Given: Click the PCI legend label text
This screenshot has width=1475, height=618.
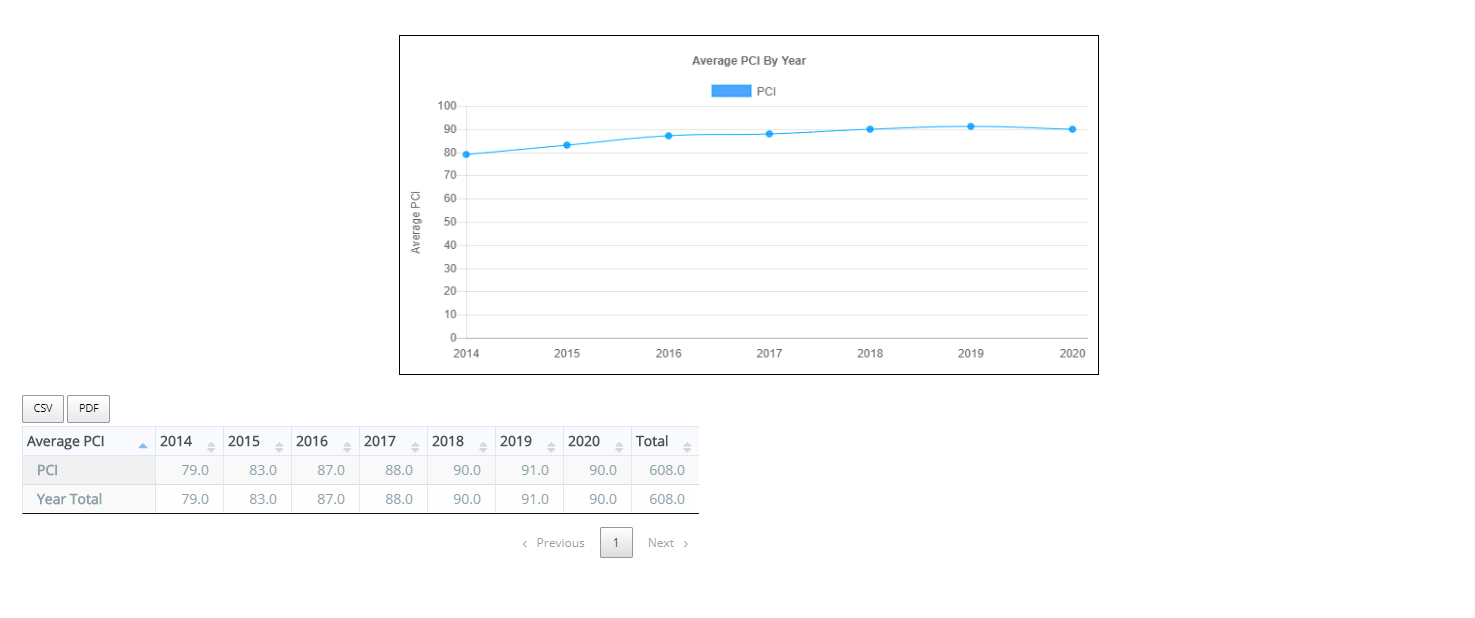Looking at the screenshot, I should [x=766, y=91].
